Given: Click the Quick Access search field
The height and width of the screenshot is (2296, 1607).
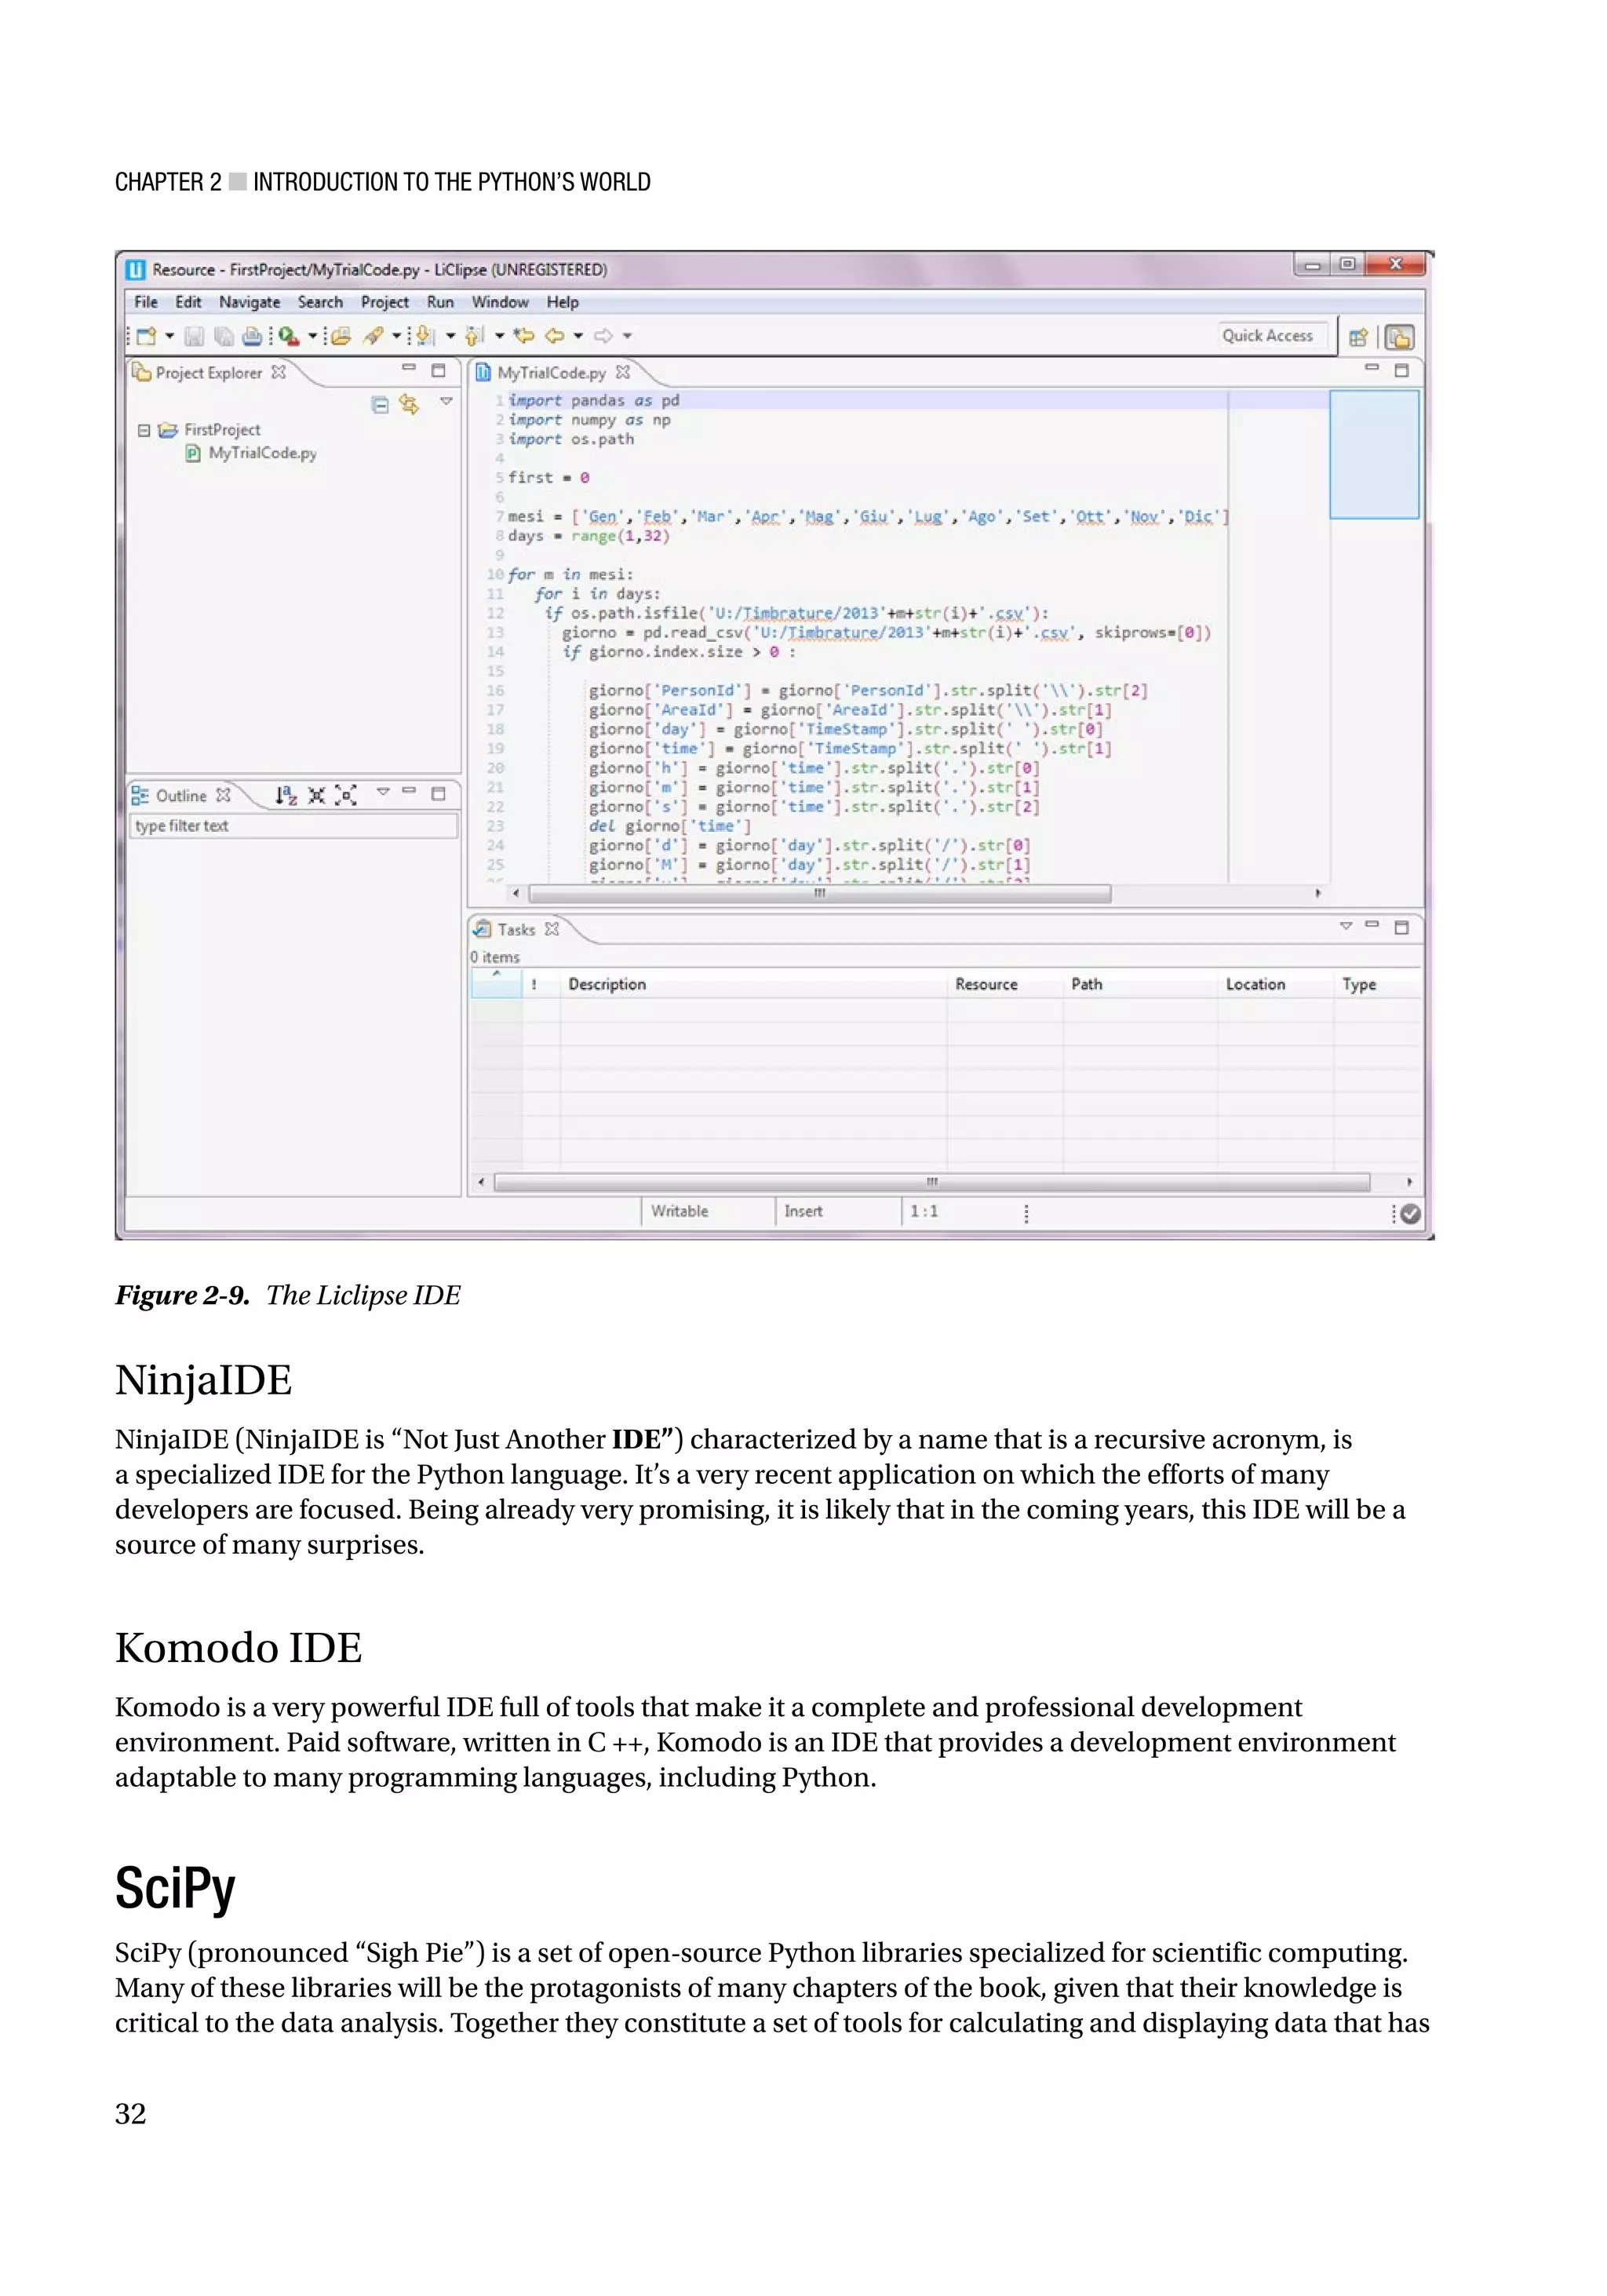Looking at the screenshot, I should [1272, 336].
